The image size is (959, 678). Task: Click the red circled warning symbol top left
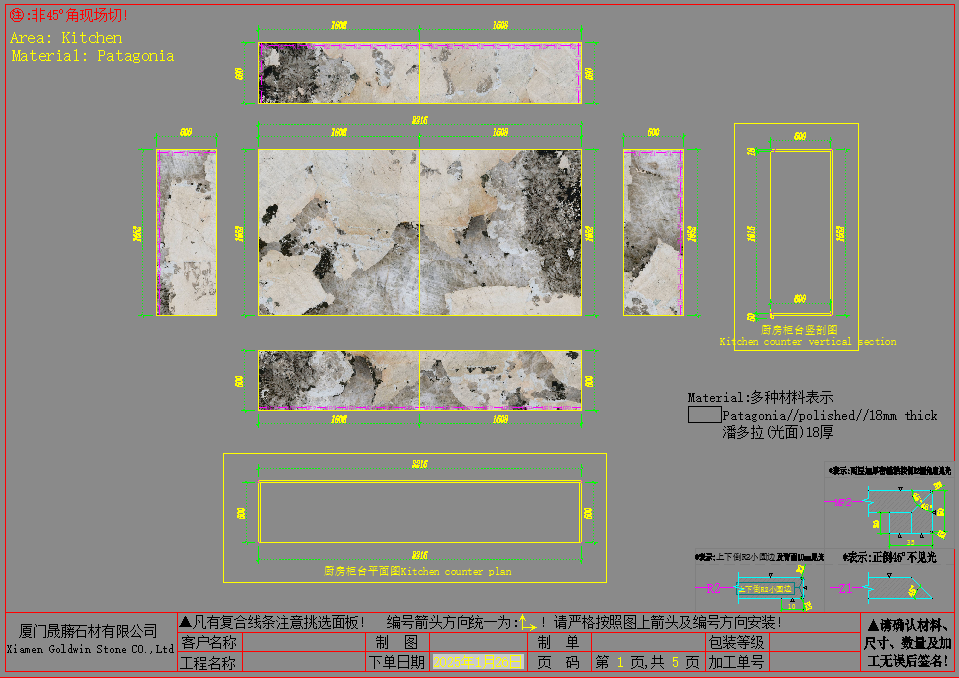pos(14,14)
